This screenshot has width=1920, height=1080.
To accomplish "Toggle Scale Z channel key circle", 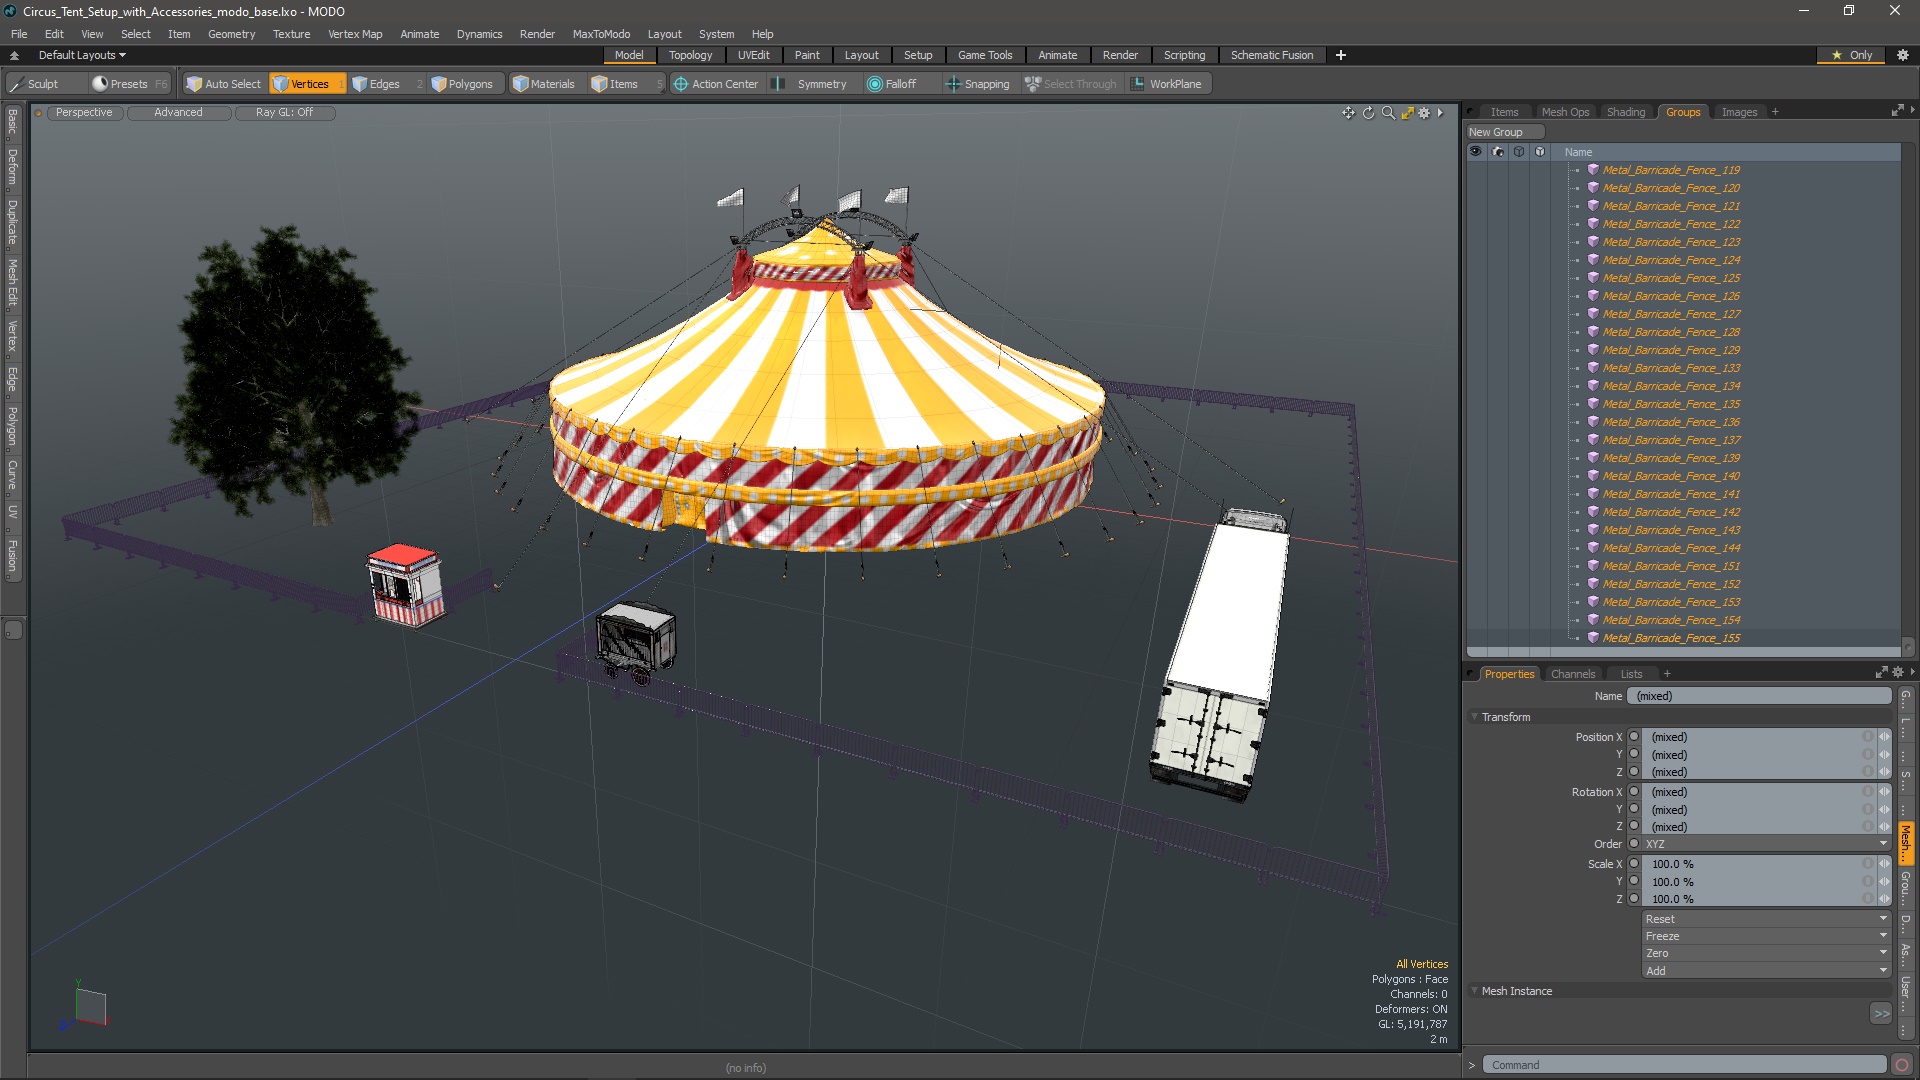I will click(x=1634, y=899).
